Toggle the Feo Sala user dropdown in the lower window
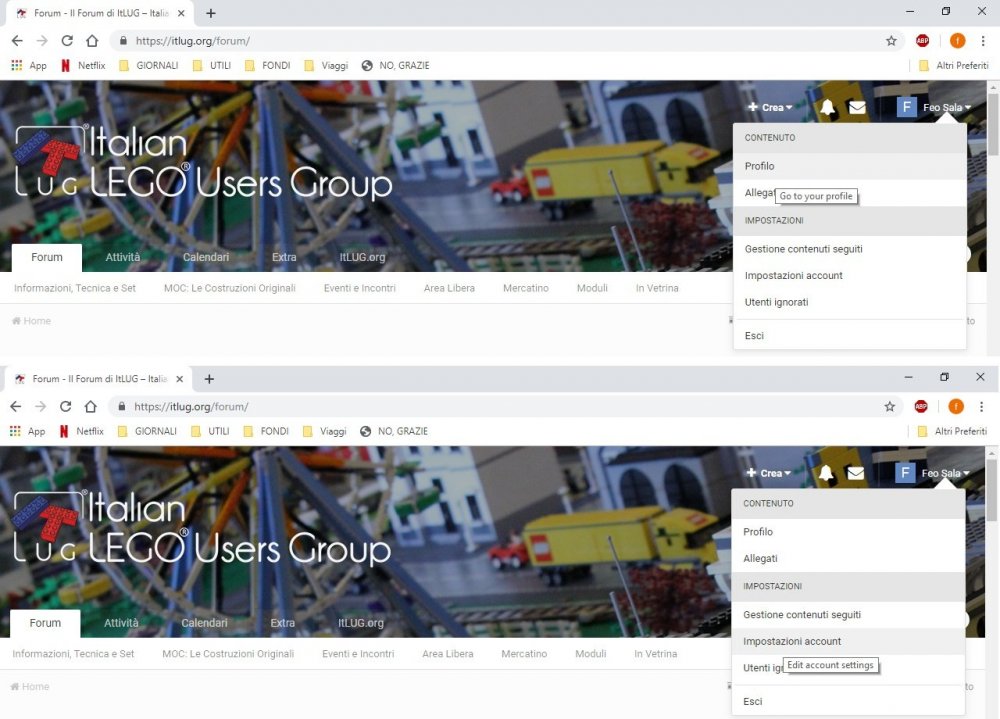This screenshot has width=1000, height=719. 946,473
